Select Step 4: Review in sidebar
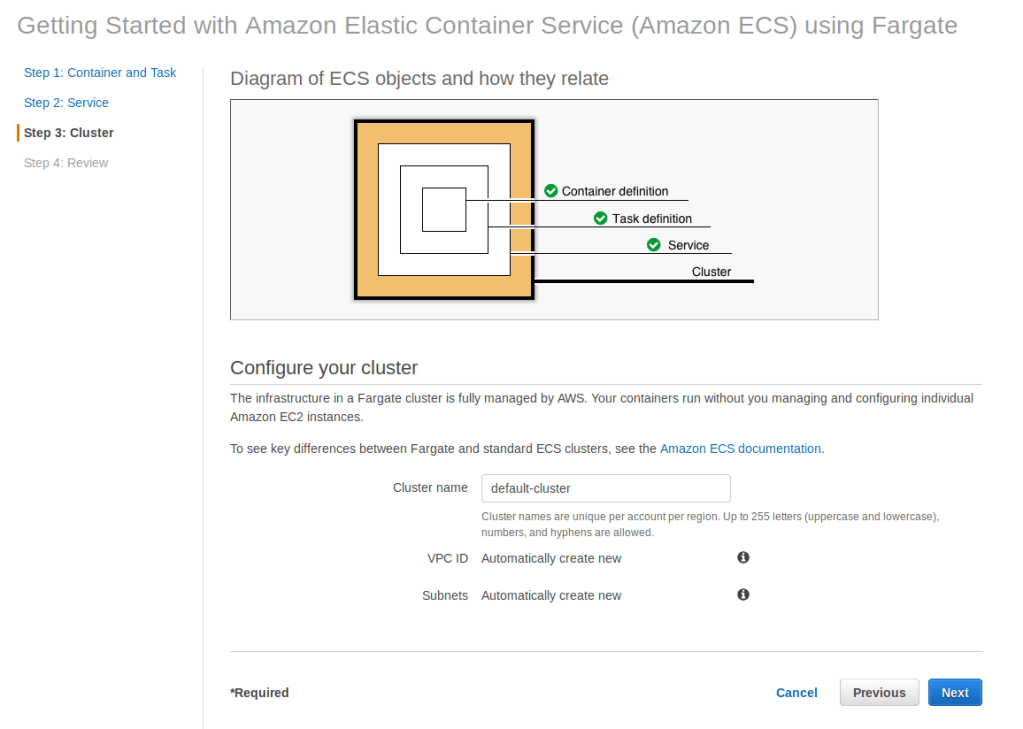This screenshot has width=1023, height=729. (x=66, y=163)
